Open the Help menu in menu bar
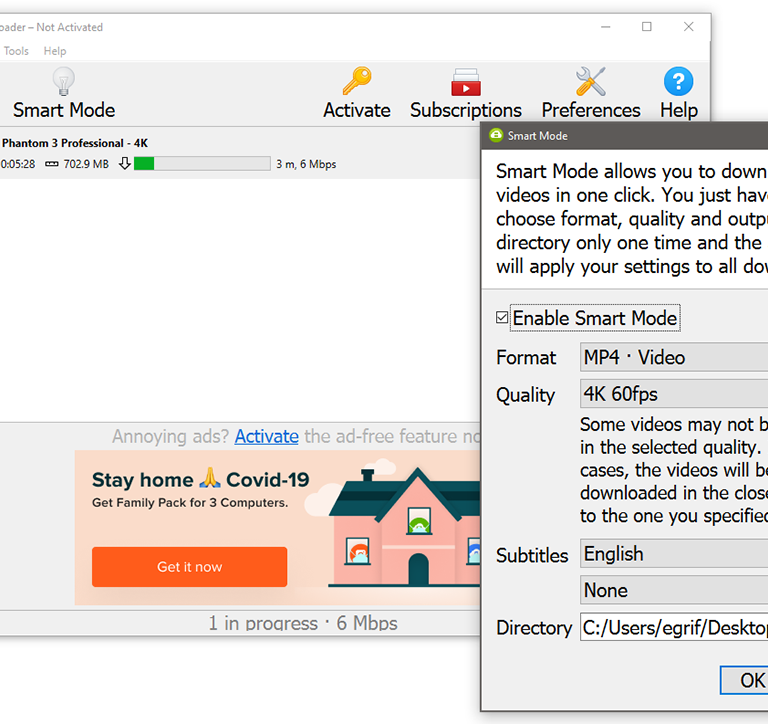The height and width of the screenshot is (724, 768). [x=55, y=51]
